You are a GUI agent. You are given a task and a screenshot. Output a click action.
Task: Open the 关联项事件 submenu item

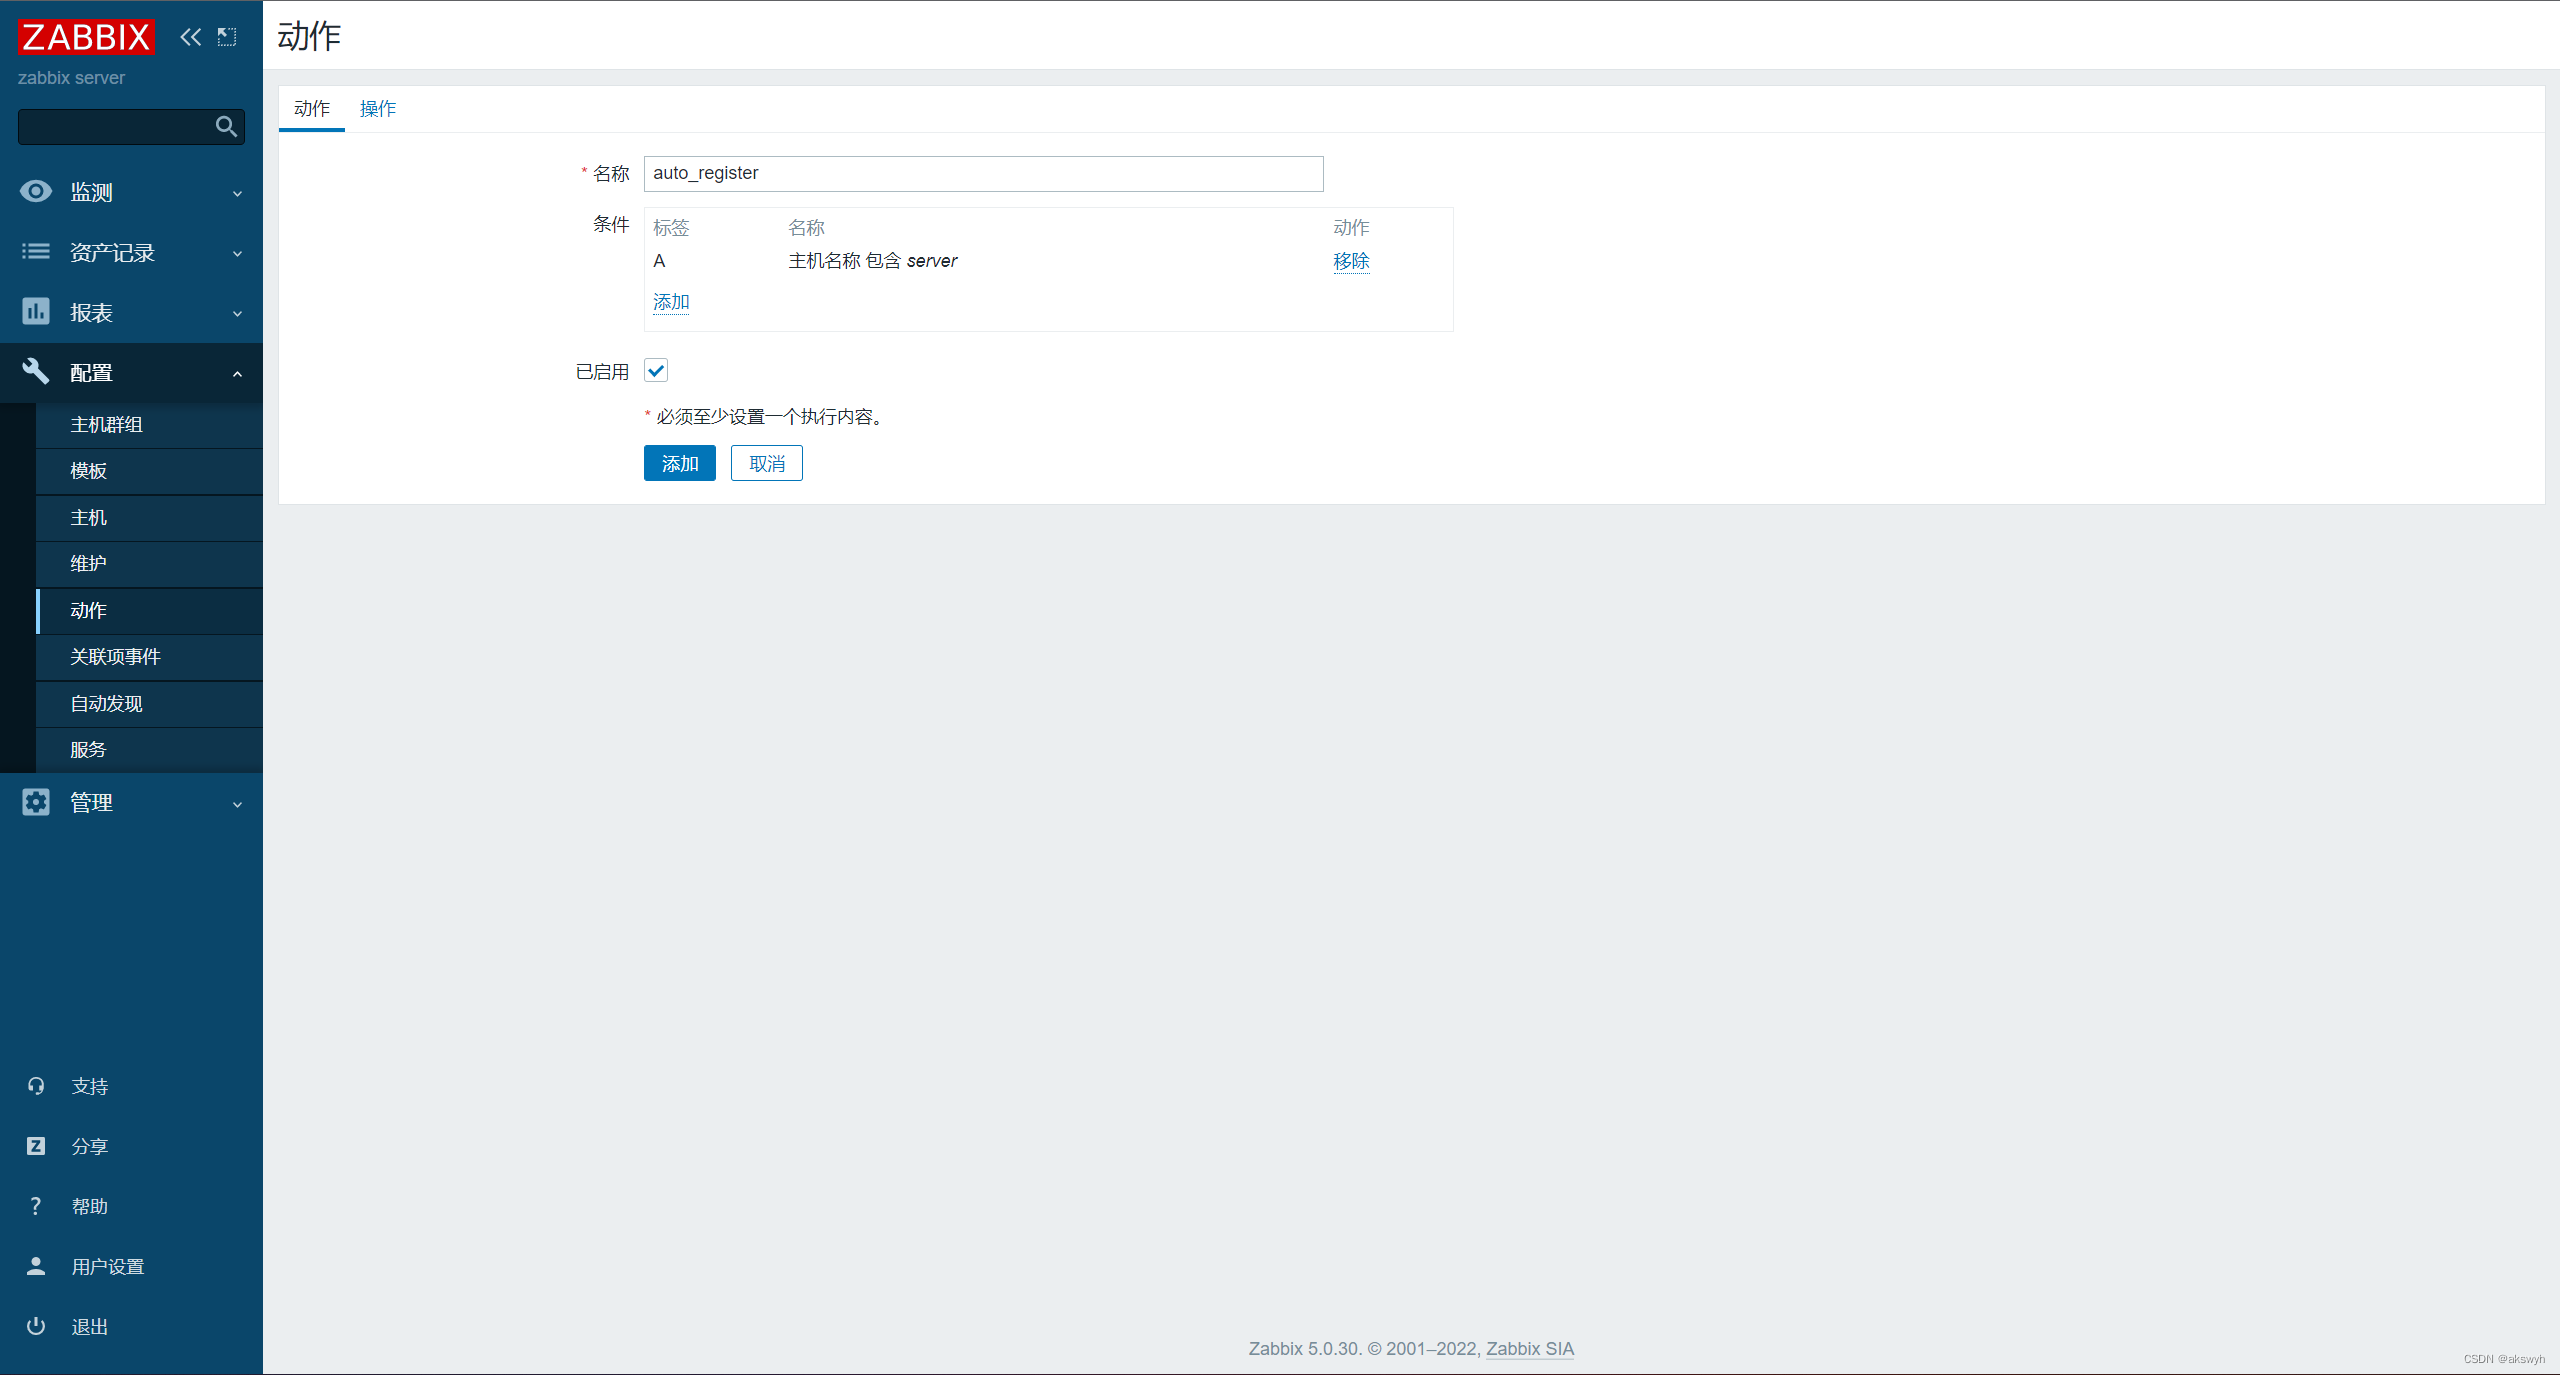coord(149,657)
